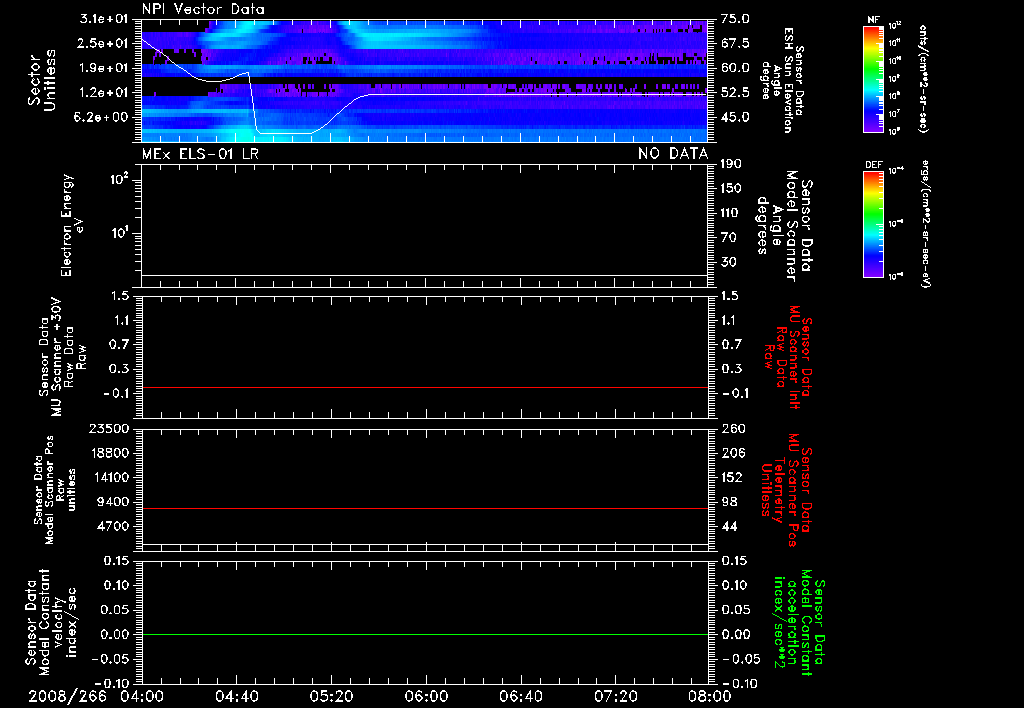Click the '1.2e+01' sector tick label
The height and width of the screenshot is (708, 1024).
pos(103,93)
